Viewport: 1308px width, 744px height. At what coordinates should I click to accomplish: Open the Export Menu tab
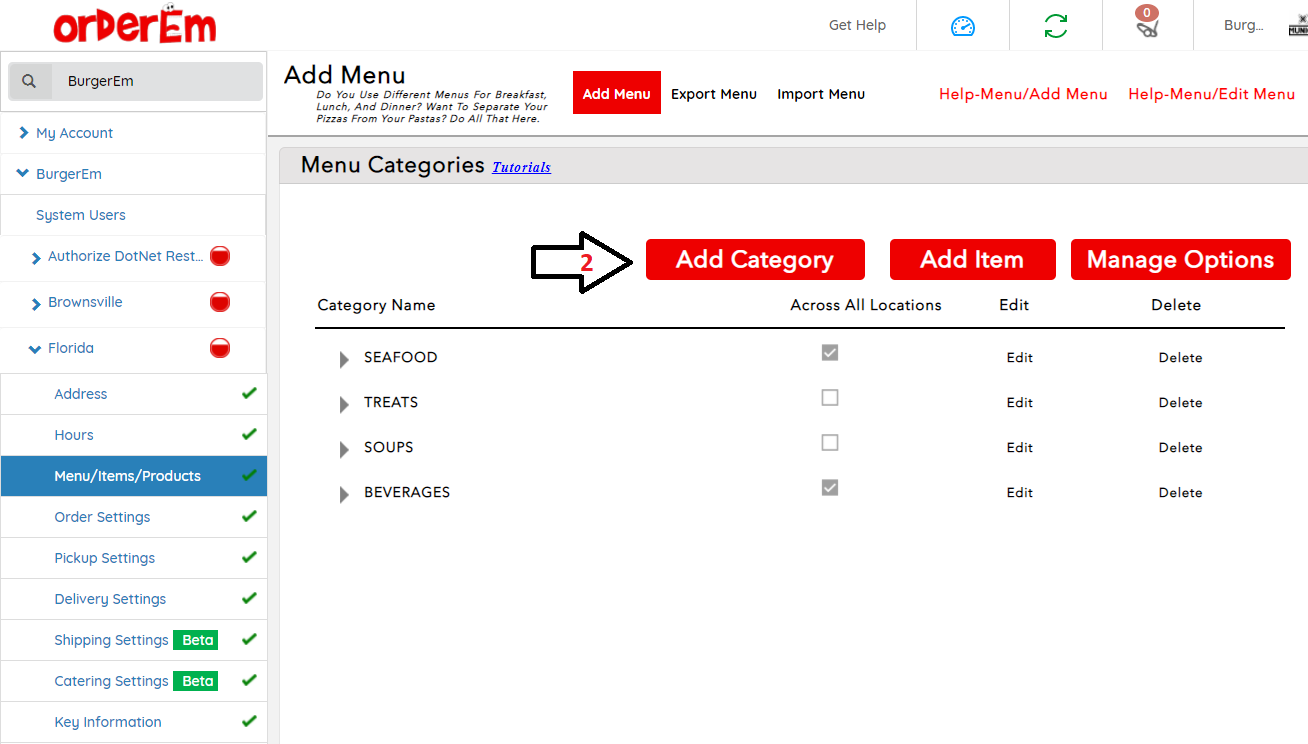pos(713,94)
